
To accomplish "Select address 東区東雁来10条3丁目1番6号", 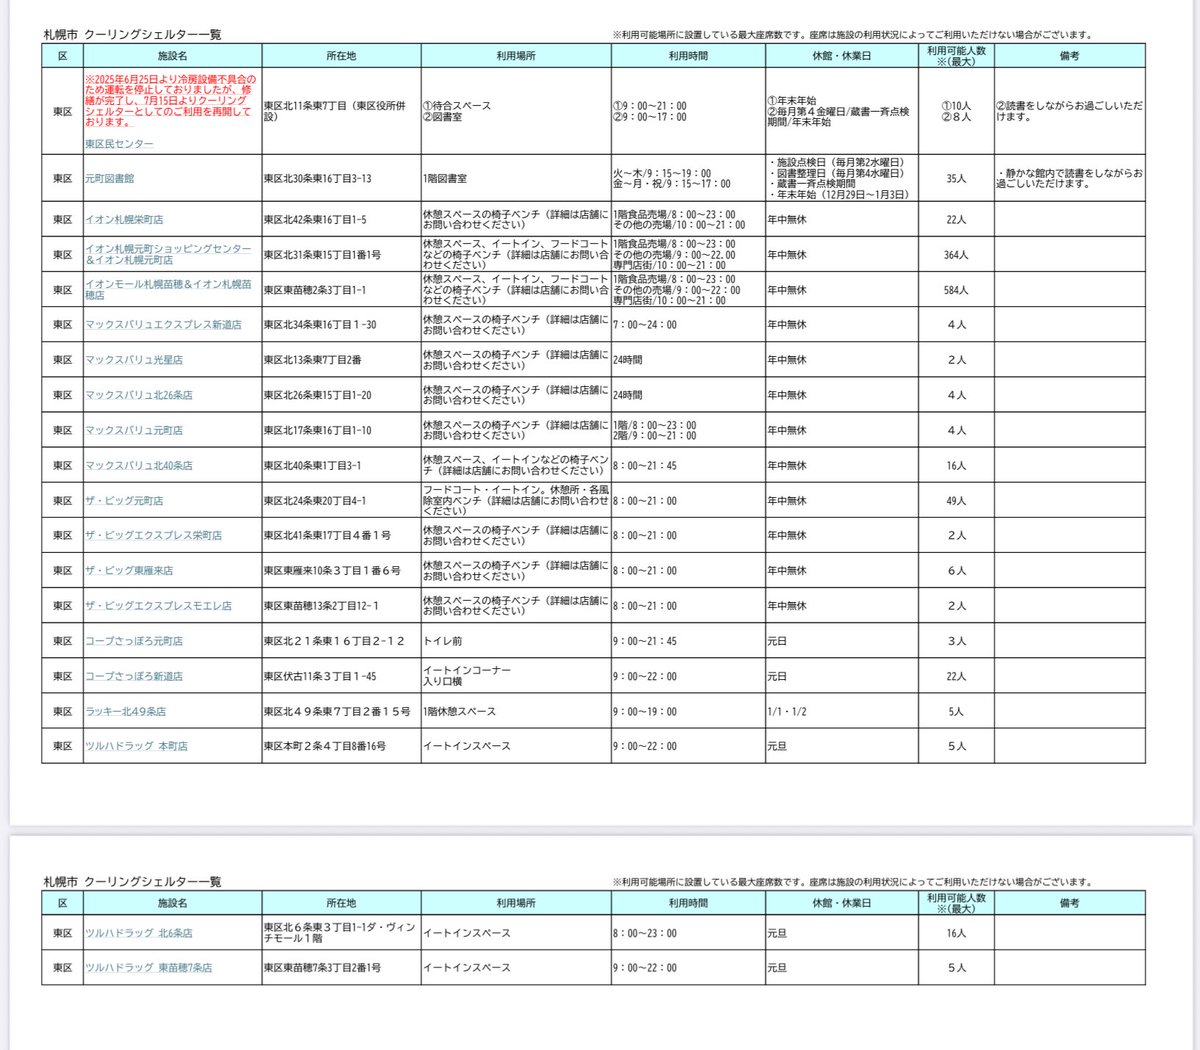I will coord(333,570).
